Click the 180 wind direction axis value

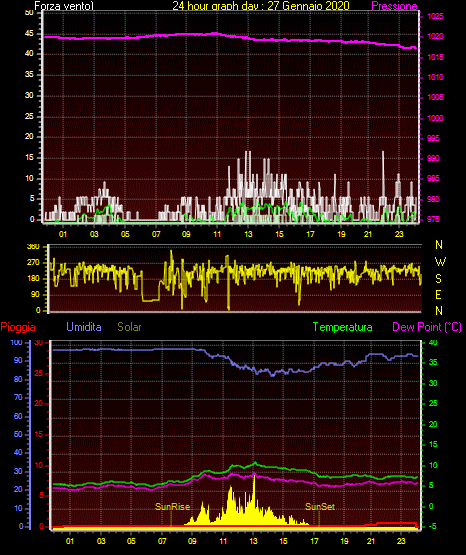click(x=33, y=279)
